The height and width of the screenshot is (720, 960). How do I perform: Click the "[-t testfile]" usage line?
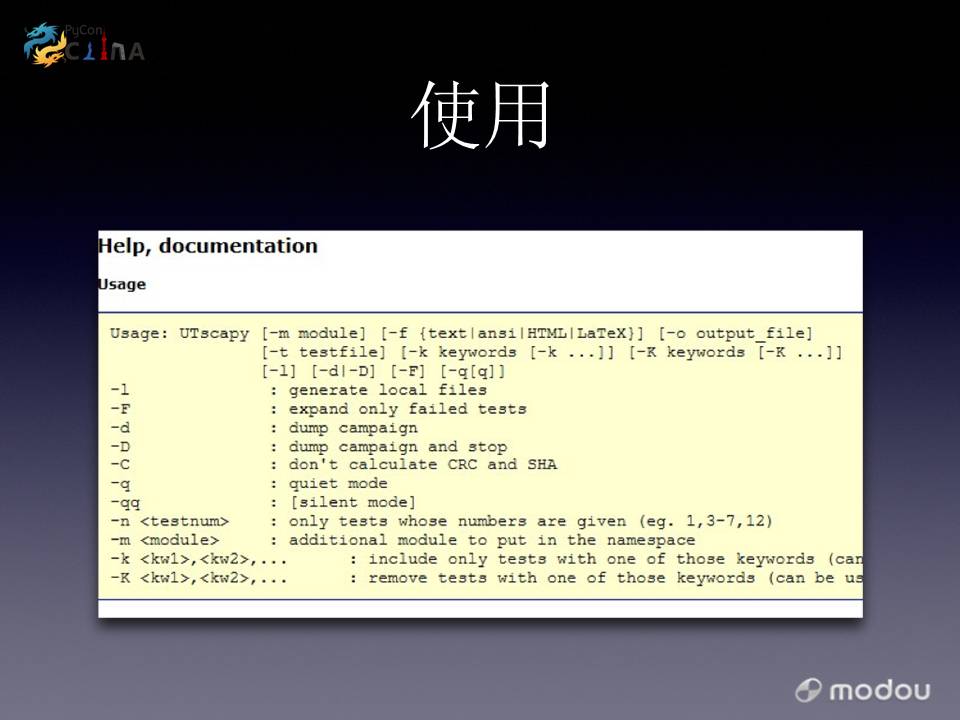tap(552, 353)
